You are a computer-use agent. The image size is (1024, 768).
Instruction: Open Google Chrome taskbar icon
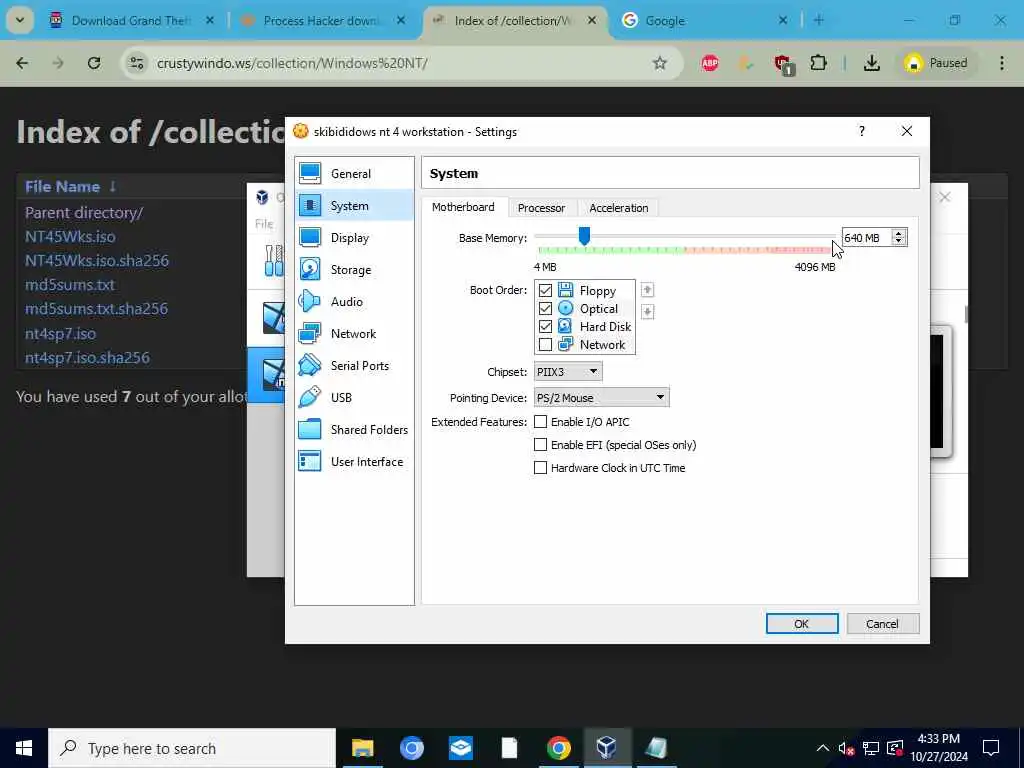click(x=558, y=747)
